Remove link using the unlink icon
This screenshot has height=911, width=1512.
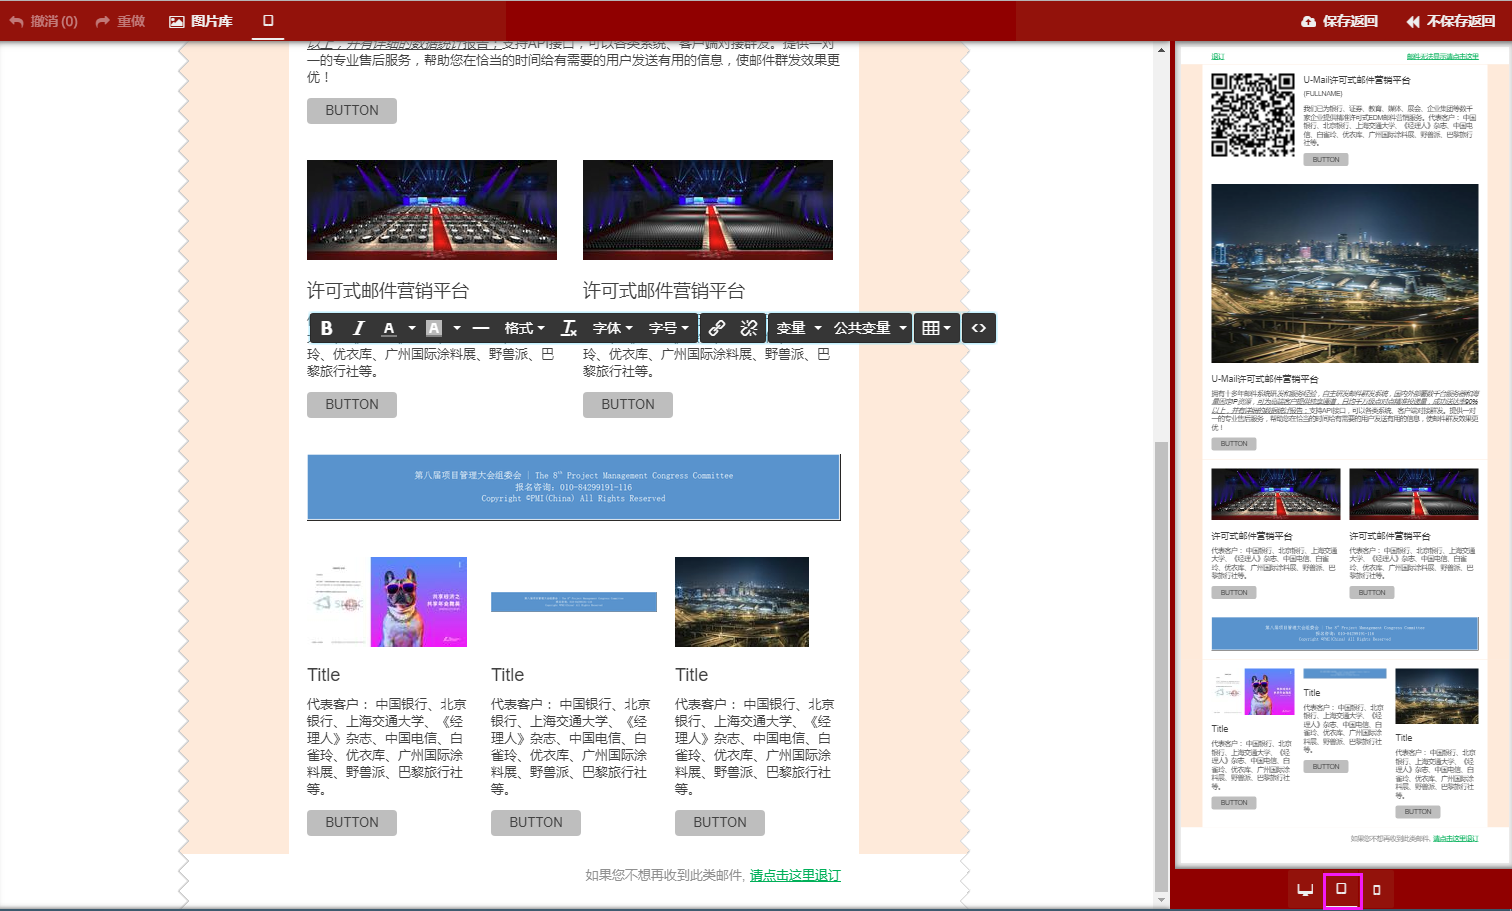[x=748, y=328]
